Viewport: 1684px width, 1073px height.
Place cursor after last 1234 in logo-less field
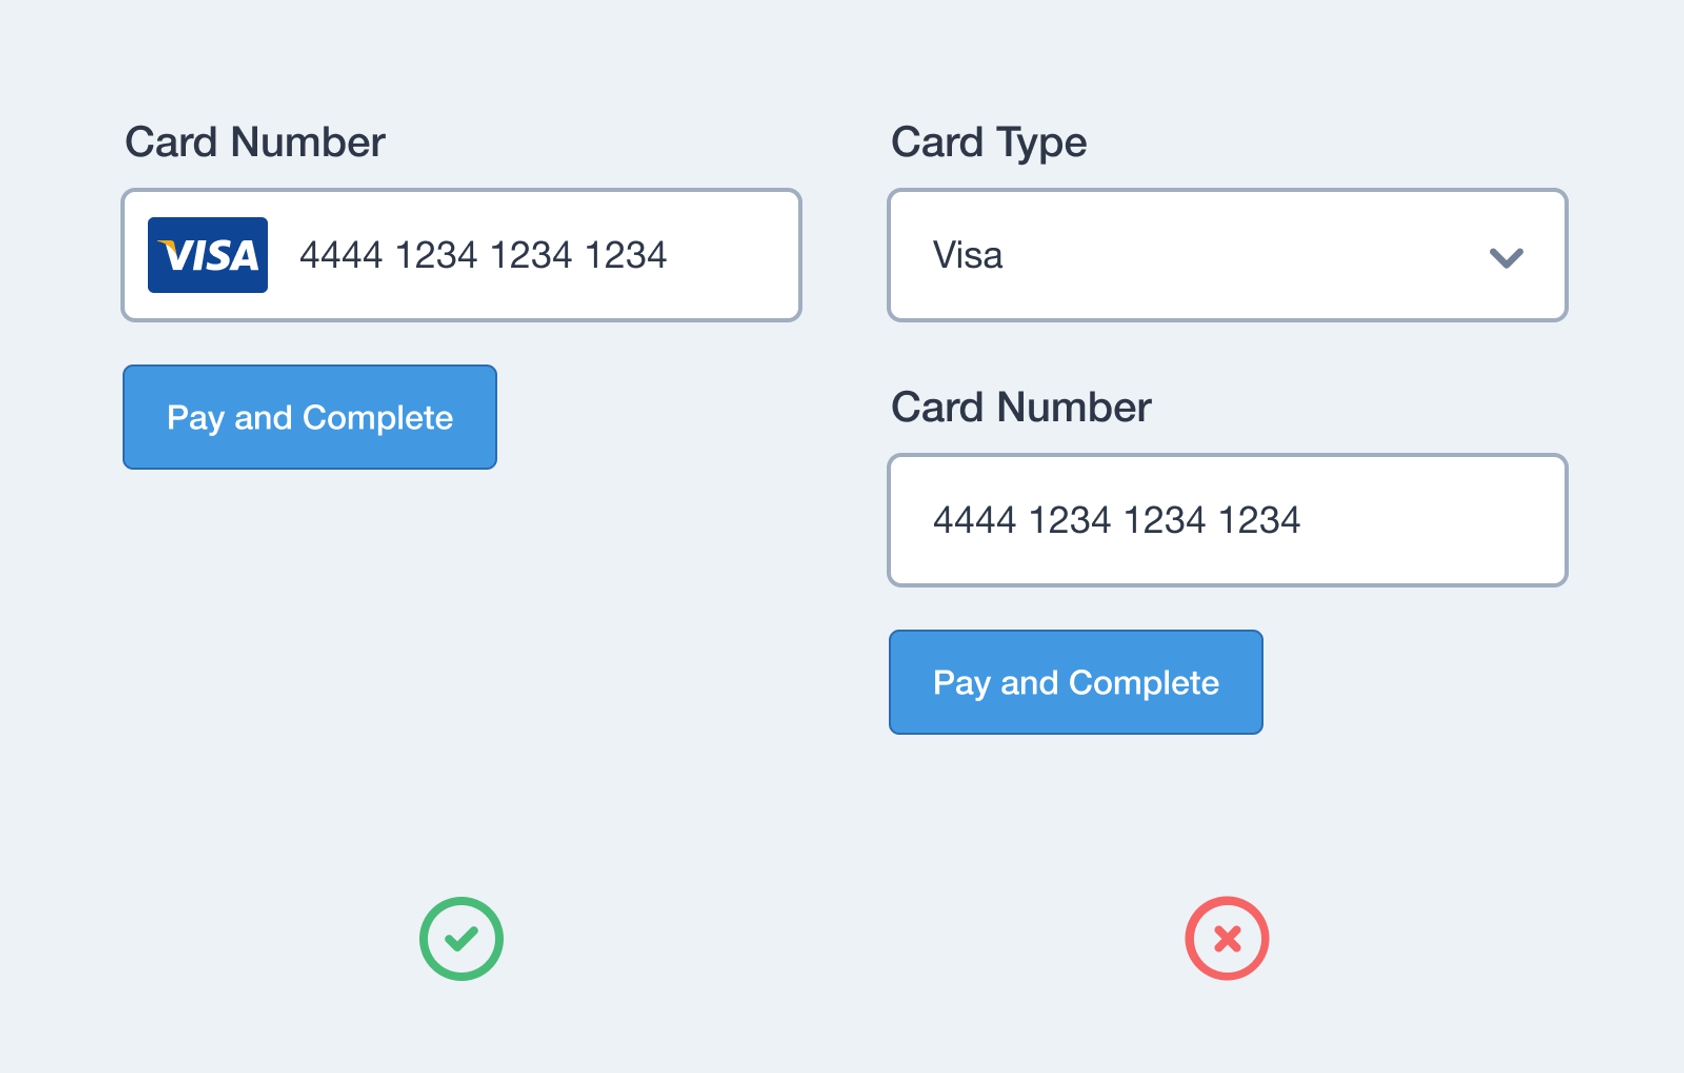coord(1303,521)
